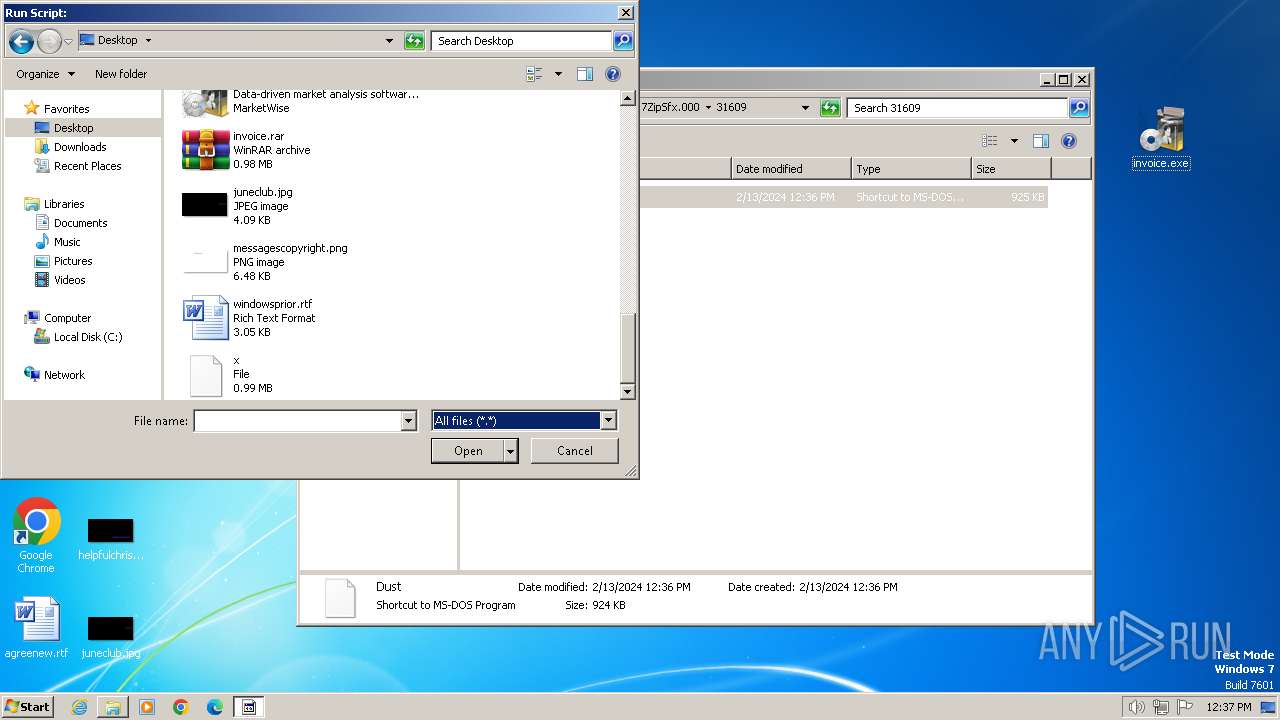Show the preview pane in Run Script dialog
Screen dimensions: 1280x720
pyautogui.click(x=585, y=74)
